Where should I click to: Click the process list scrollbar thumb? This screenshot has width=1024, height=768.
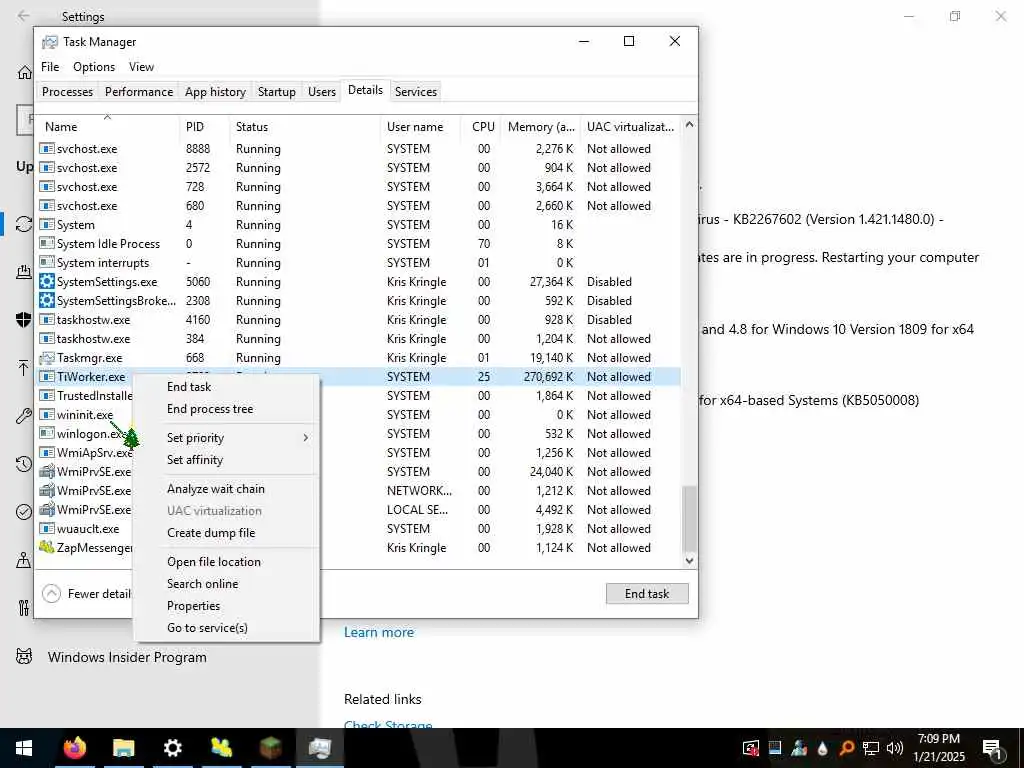point(689,518)
